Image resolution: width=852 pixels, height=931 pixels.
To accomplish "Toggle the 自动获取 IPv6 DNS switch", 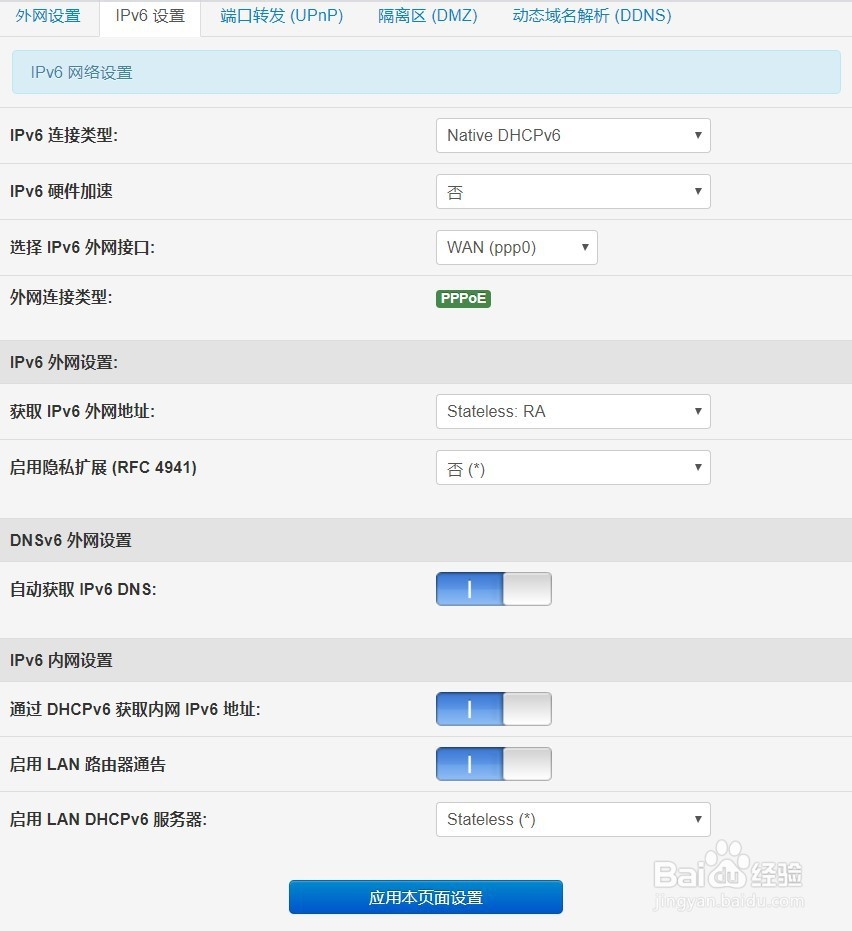I will 493,589.
